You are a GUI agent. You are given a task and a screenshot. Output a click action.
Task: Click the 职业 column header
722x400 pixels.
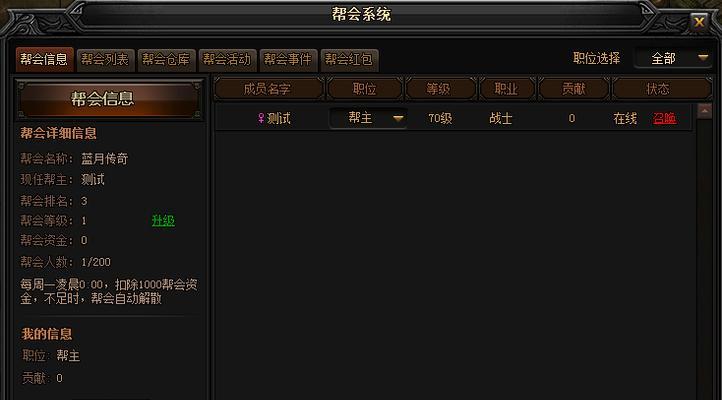[507, 89]
